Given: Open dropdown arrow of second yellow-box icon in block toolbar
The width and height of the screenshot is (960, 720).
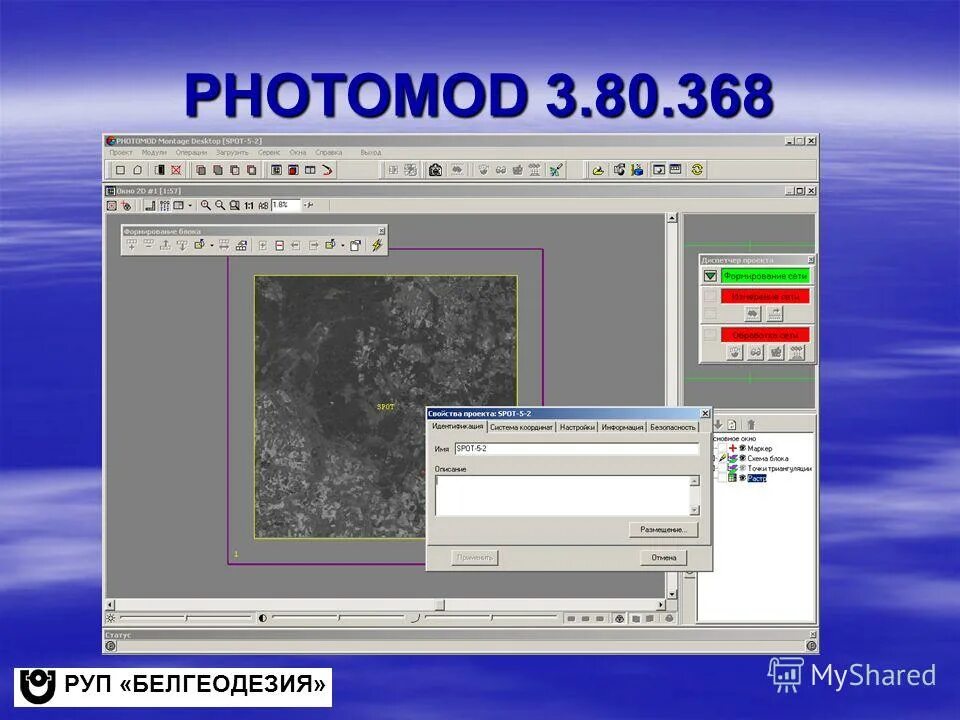Looking at the screenshot, I should 343,246.
